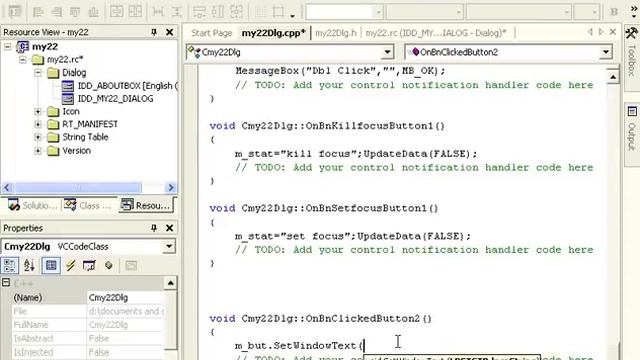Image resolution: width=640 pixels, height=360 pixels.
Task: Expand the Version folder node
Action: (38, 151)
